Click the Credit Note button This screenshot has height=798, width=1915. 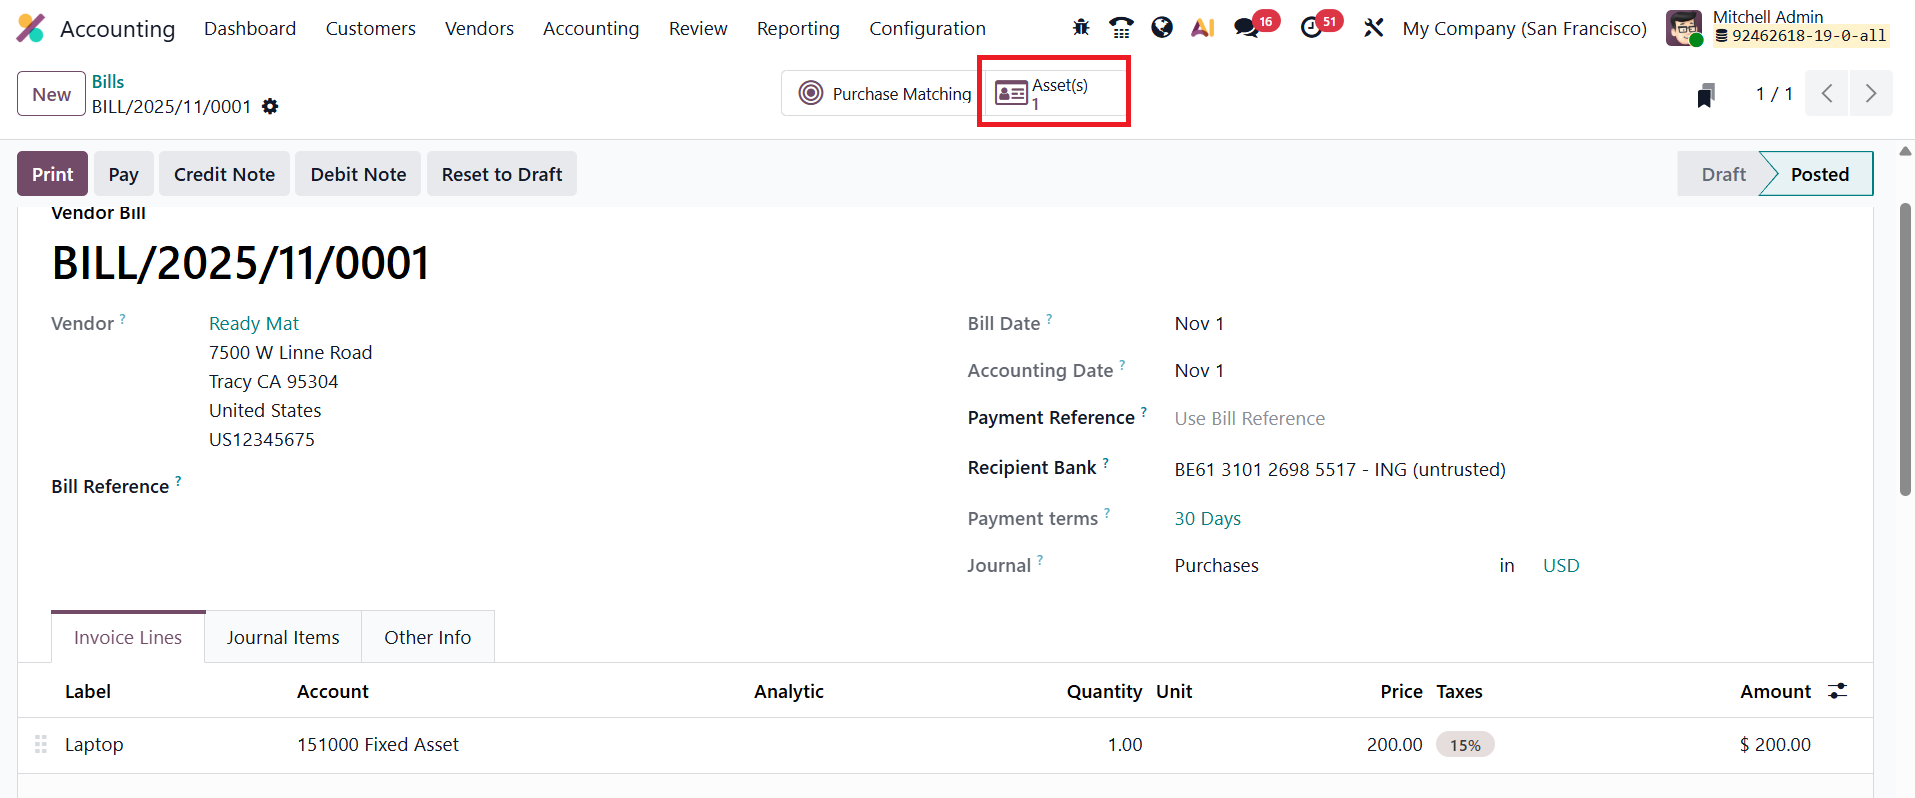(224, 174)
